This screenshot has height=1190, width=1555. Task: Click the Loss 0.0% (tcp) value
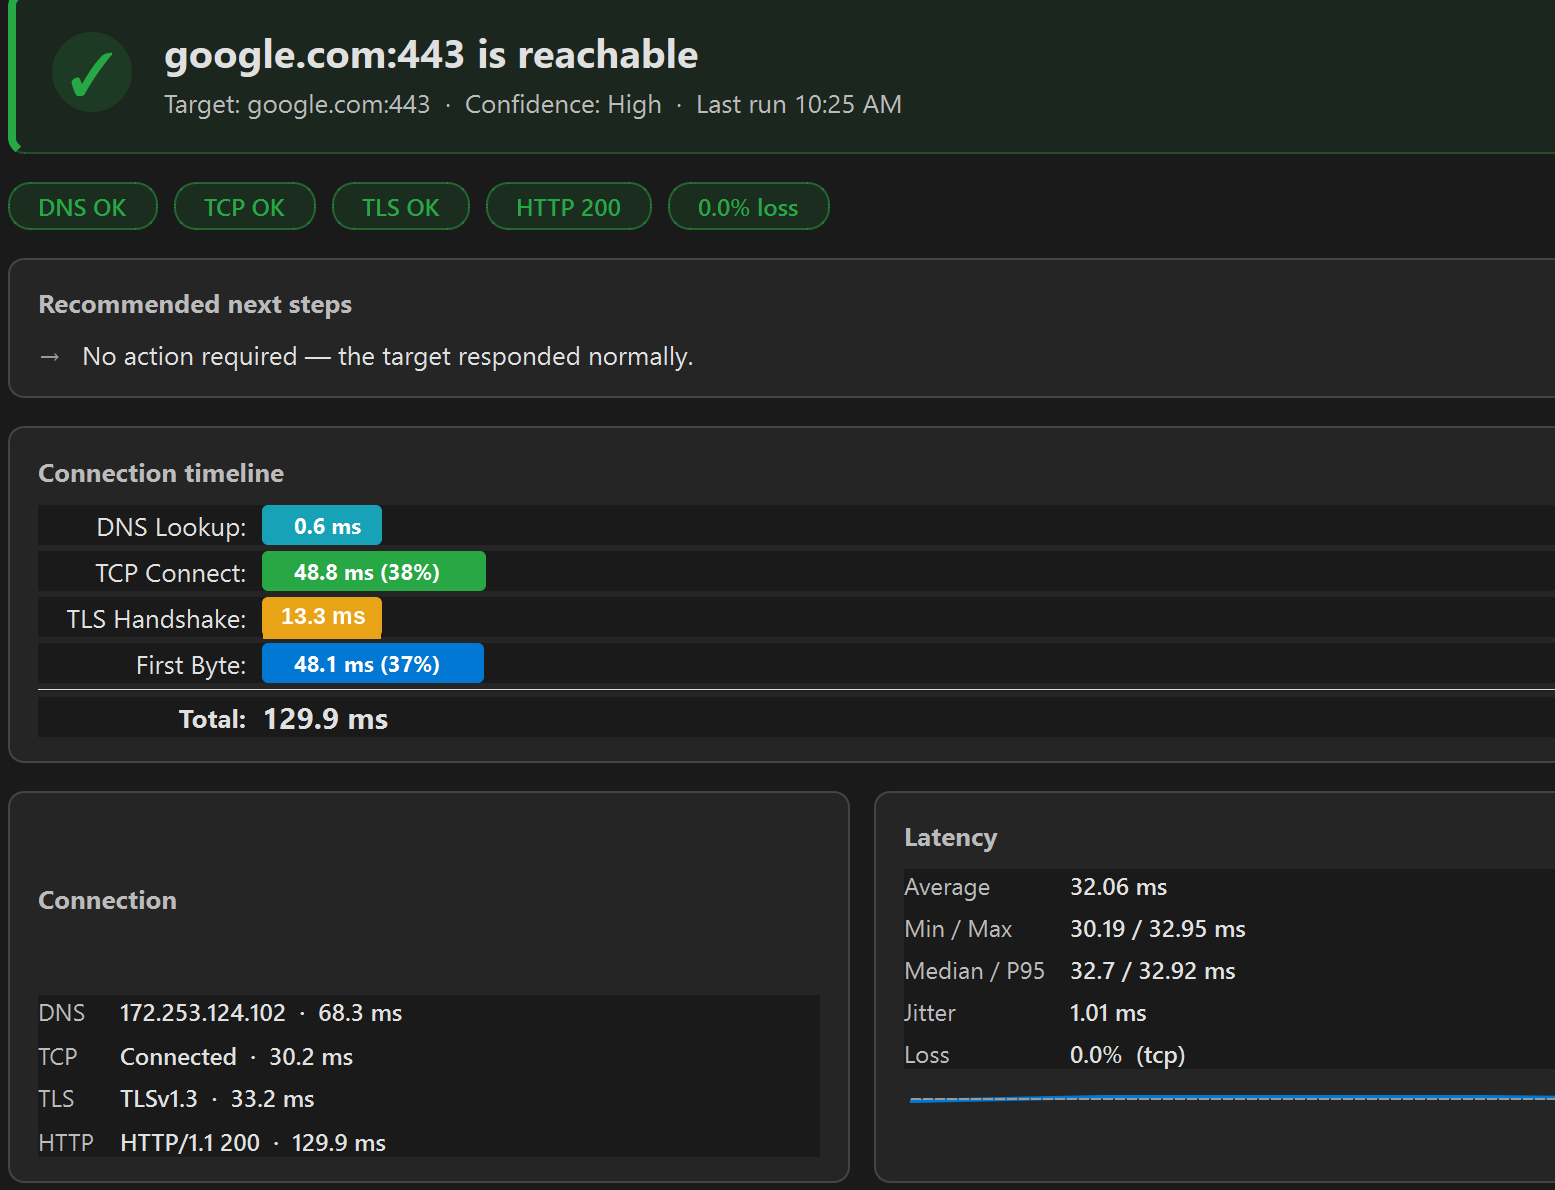tap(1128, 1055)
